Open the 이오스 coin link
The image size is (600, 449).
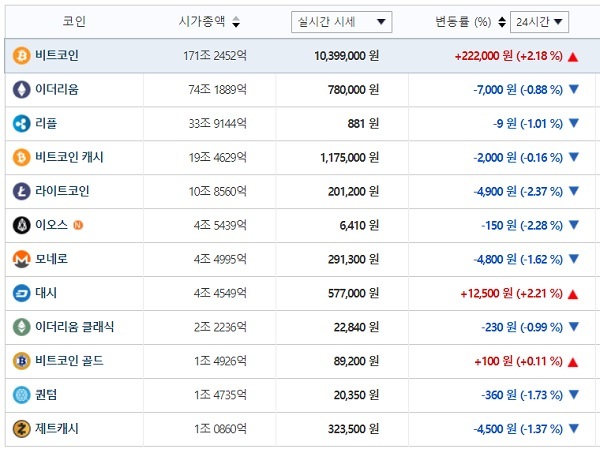[x=51, y=225]
